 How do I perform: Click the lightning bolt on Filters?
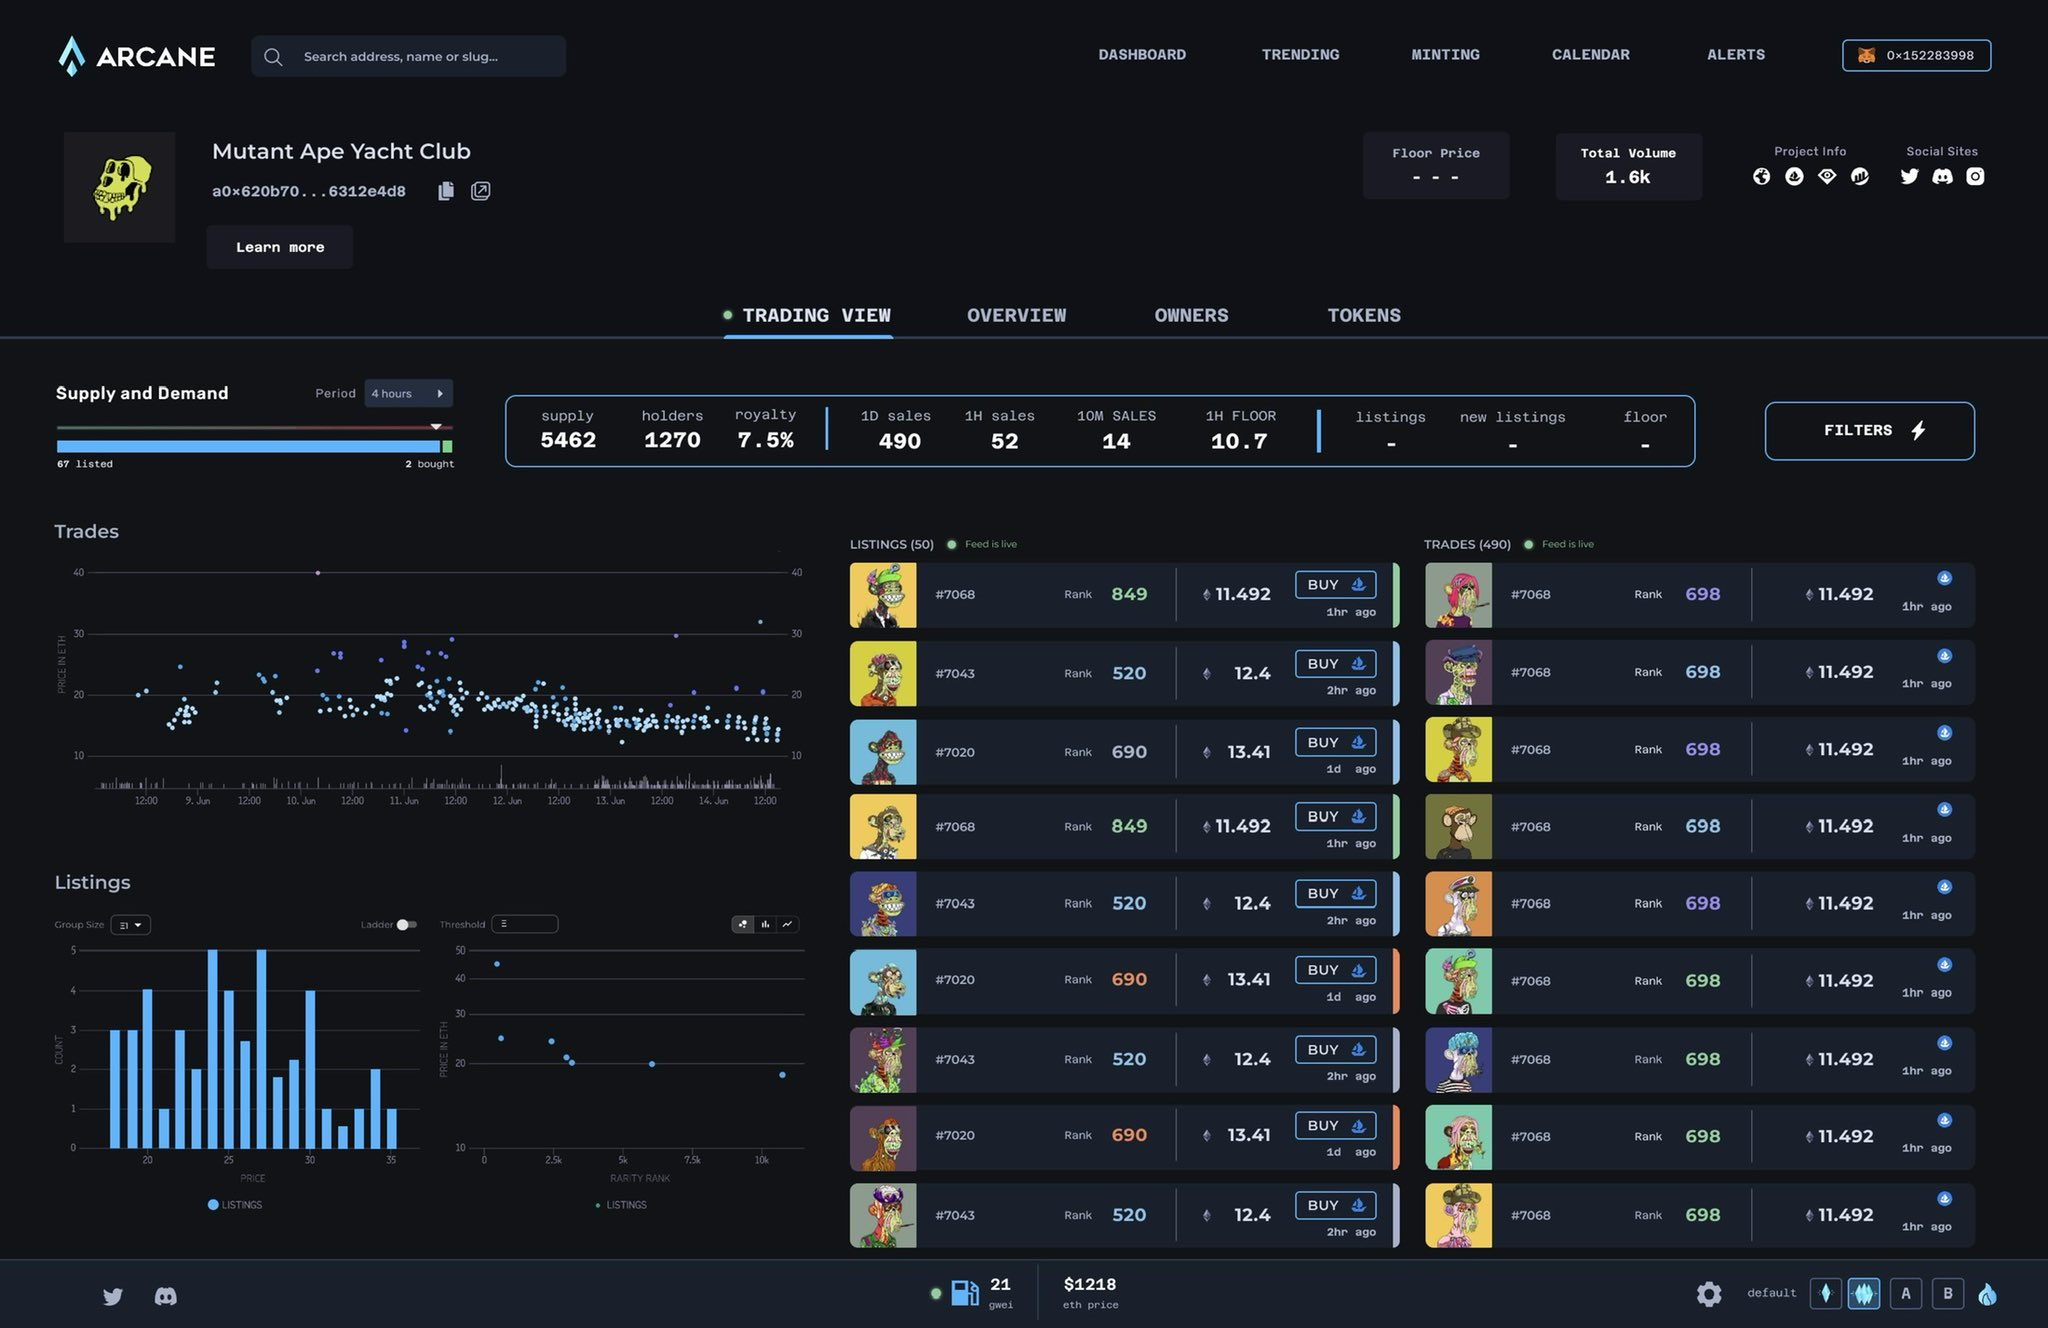point(1918,430)
